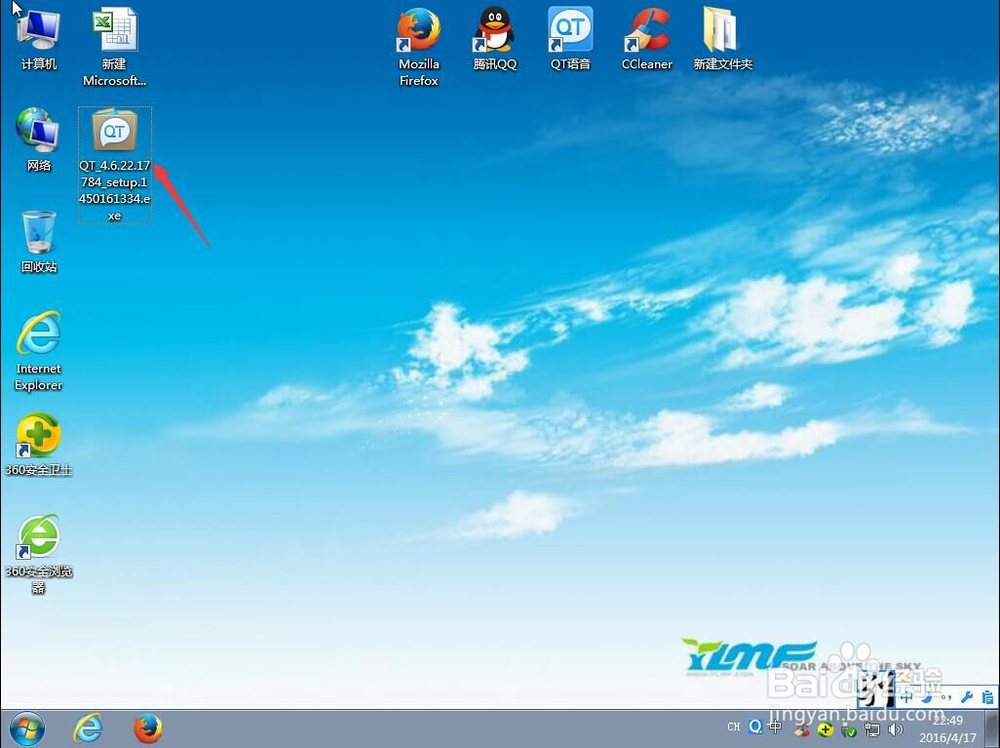The height and width of the screenshot is (748, 1000).
Task: Click the rightmost IME bar menu icon
Action: coord(987,697)
